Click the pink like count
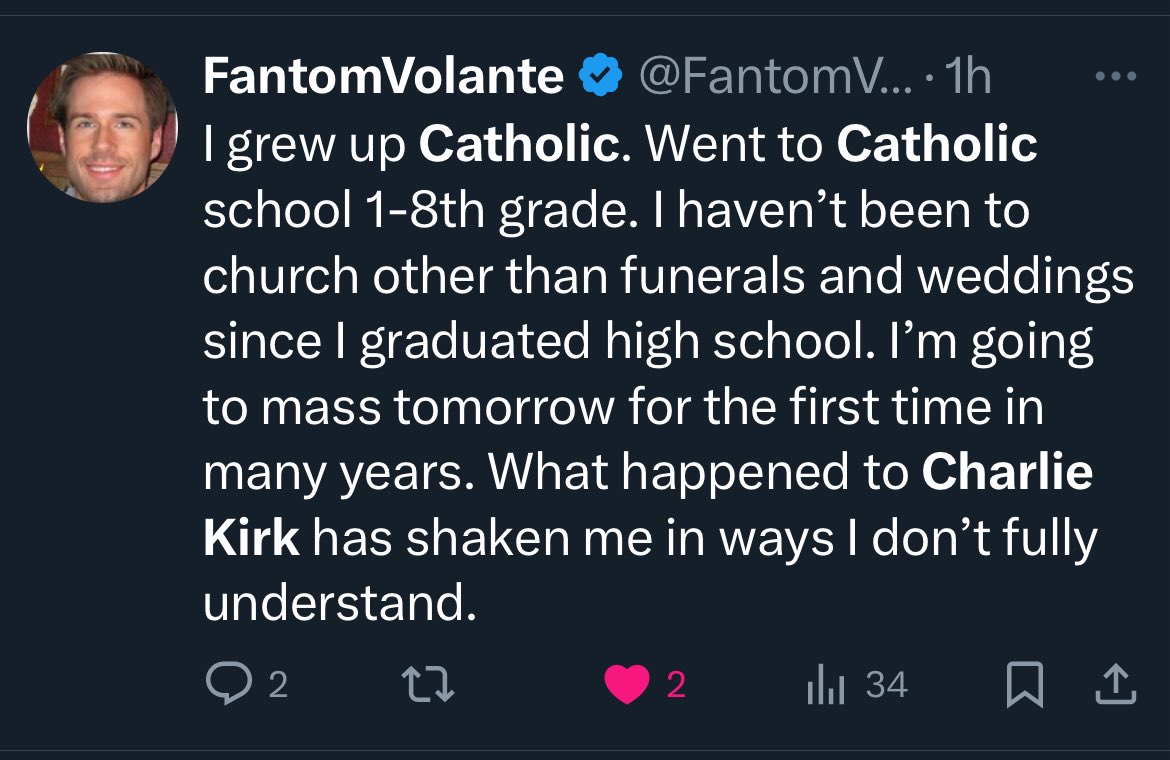The width and height of the screenshot is (1170, 760). pyautogui.click(x=676, y=685)
